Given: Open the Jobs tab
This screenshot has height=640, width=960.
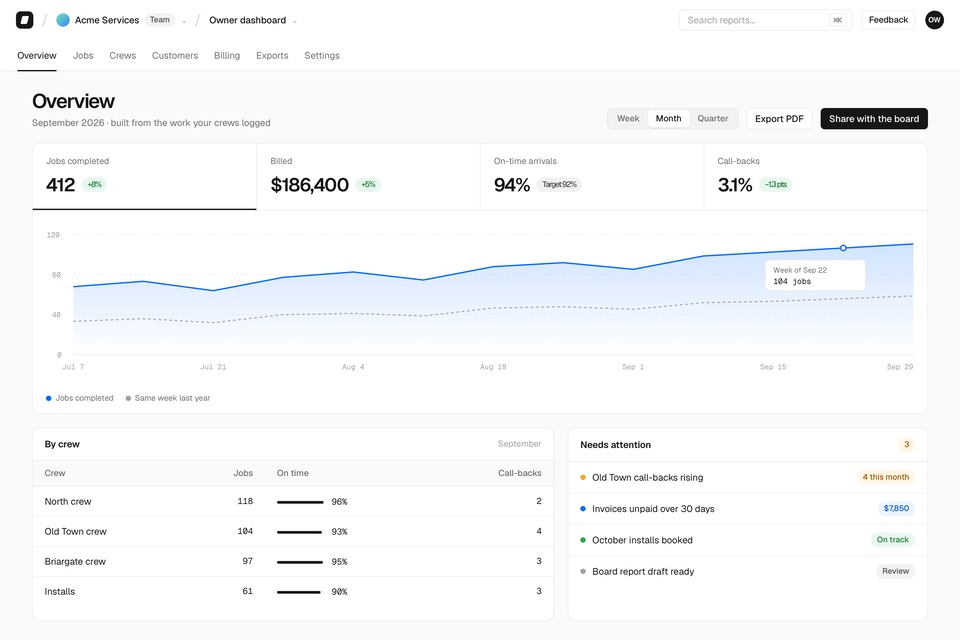Looking at the screenshot, I should pyautogui.click(x=83, y=56).
